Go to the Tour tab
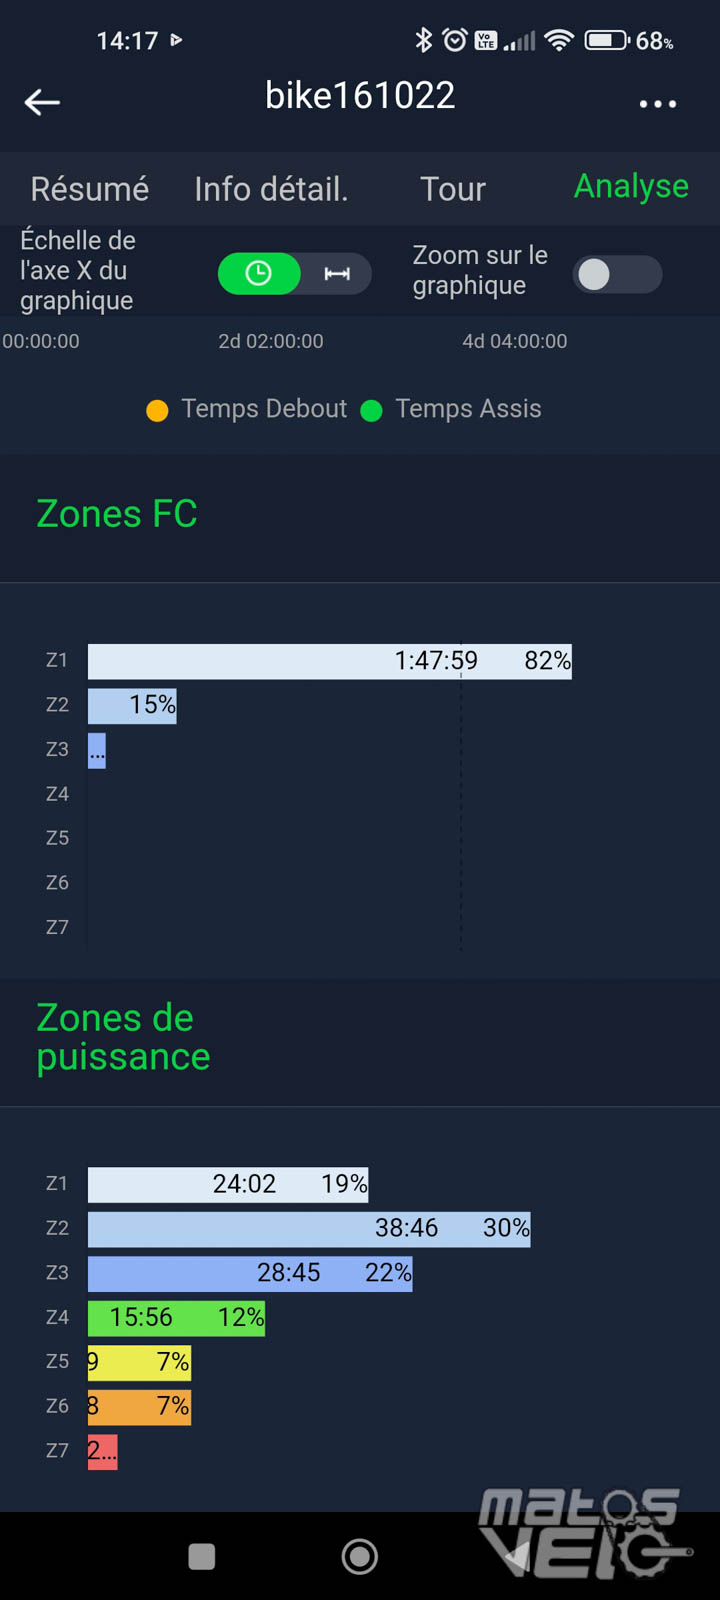Viewport: 720px width, 1600px height. [x=453, y=189]
